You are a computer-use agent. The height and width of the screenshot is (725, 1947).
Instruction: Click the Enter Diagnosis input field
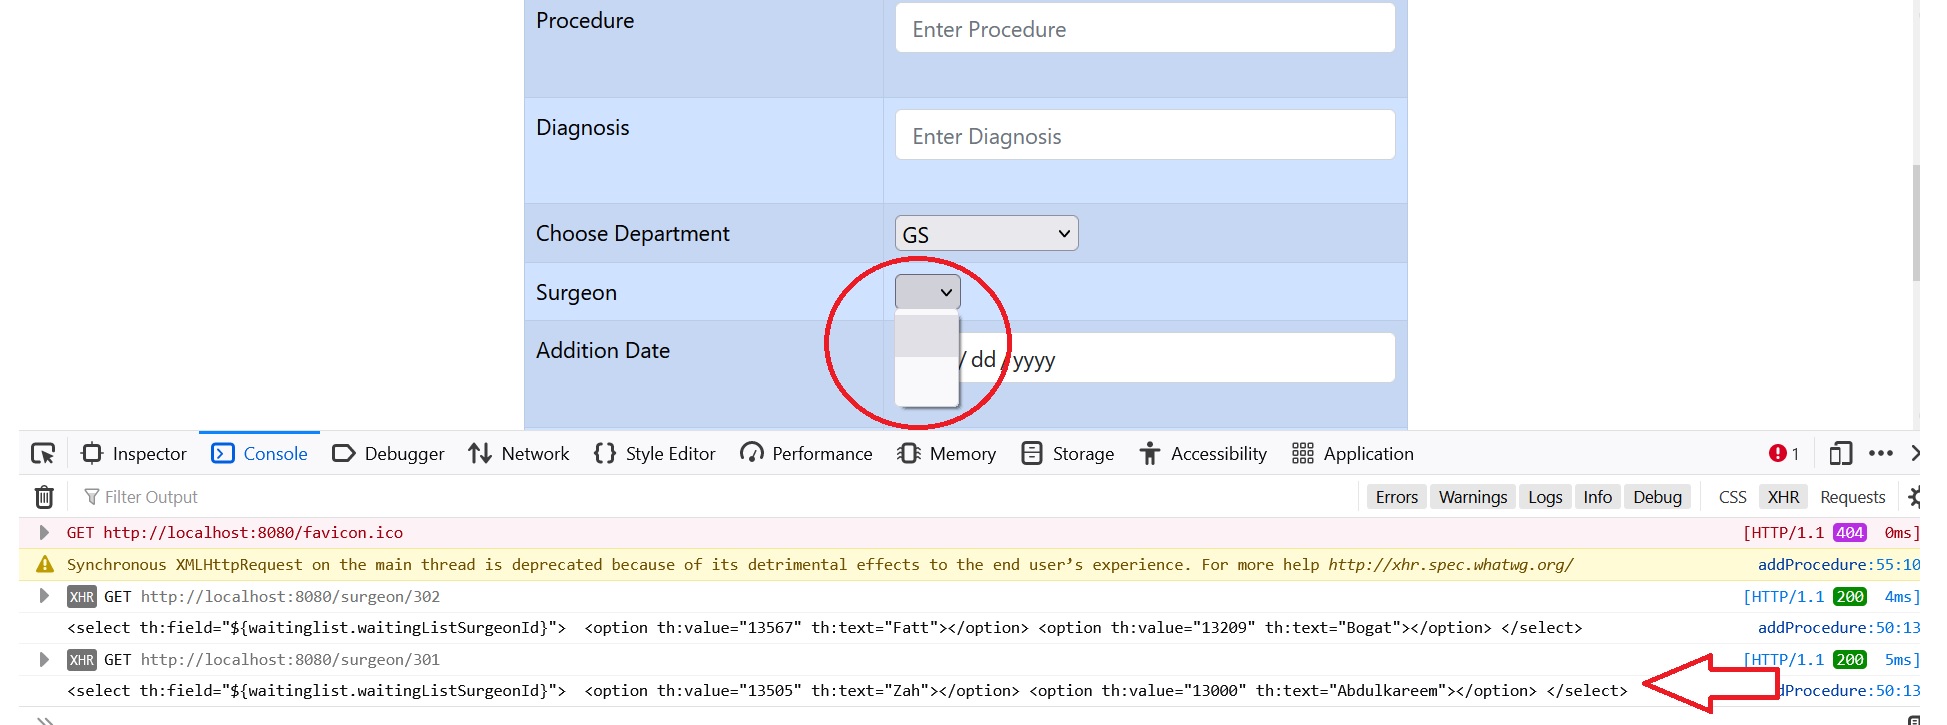[x=1144, y=134]
